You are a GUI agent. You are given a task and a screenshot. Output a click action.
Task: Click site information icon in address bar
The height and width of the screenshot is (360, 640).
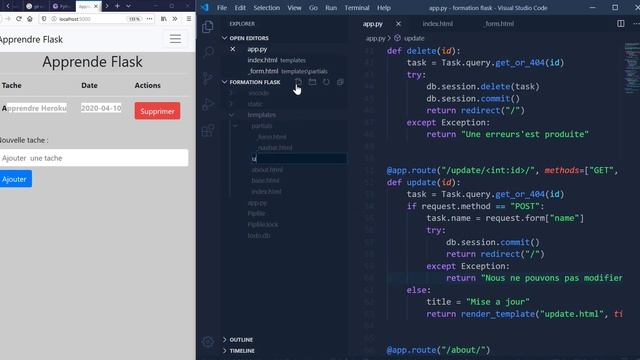click(x=54, y=19)
